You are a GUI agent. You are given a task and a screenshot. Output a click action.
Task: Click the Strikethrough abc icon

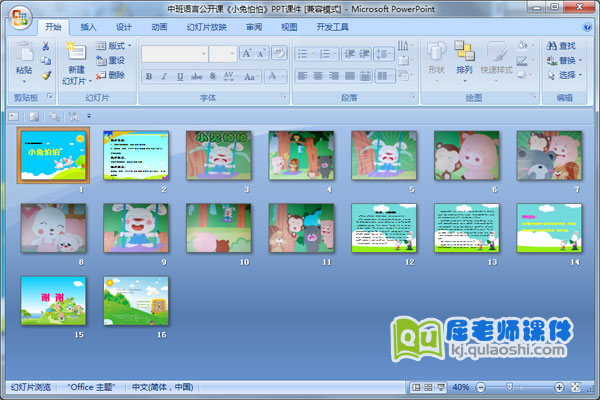pyautogui.click(x=196, y=76)
